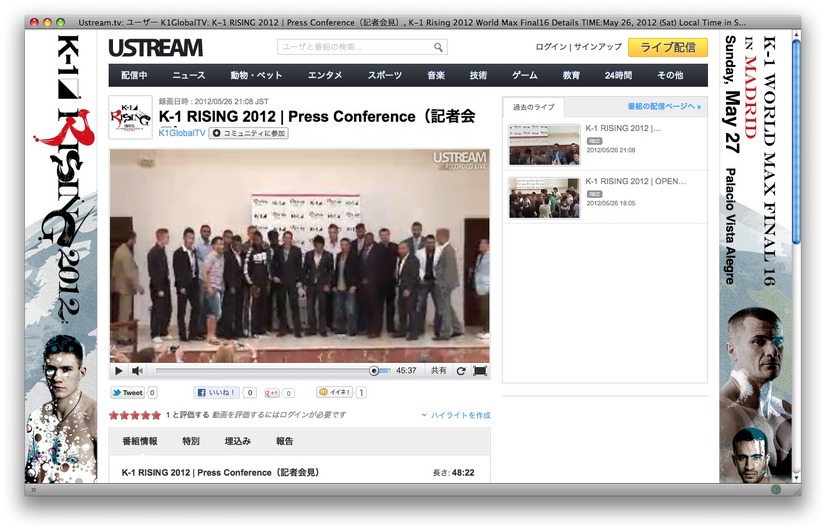Click the search magnifier icon
Viewport: 826px width, 530px height.
438,47
